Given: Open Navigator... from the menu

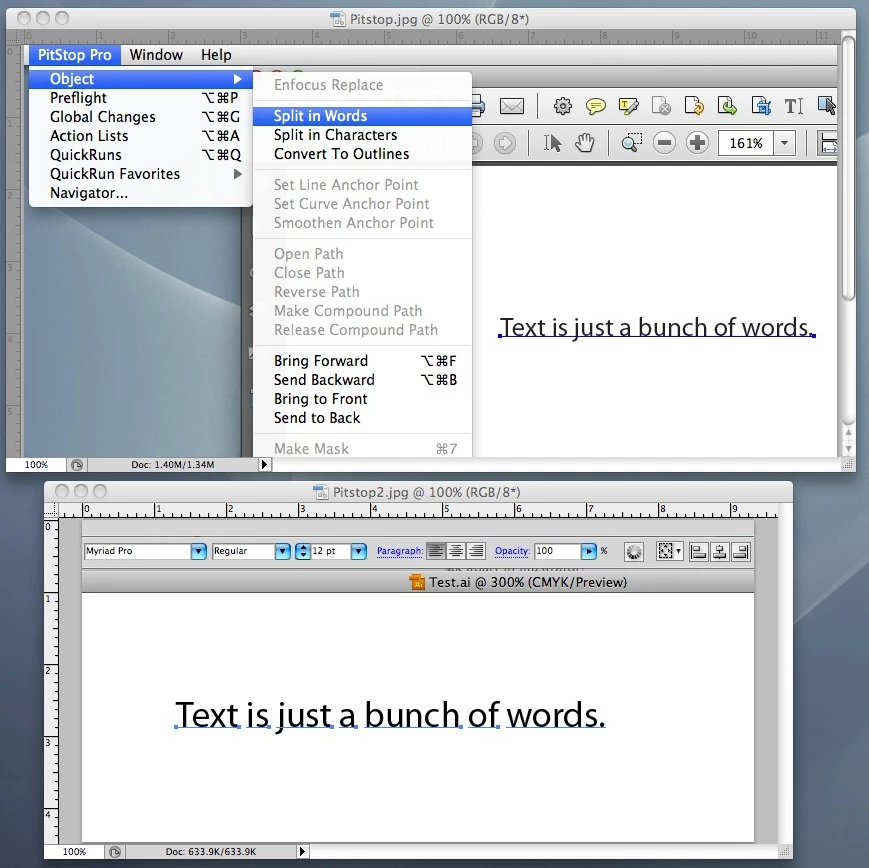Looking at the screenshot, I should [141, 193].
